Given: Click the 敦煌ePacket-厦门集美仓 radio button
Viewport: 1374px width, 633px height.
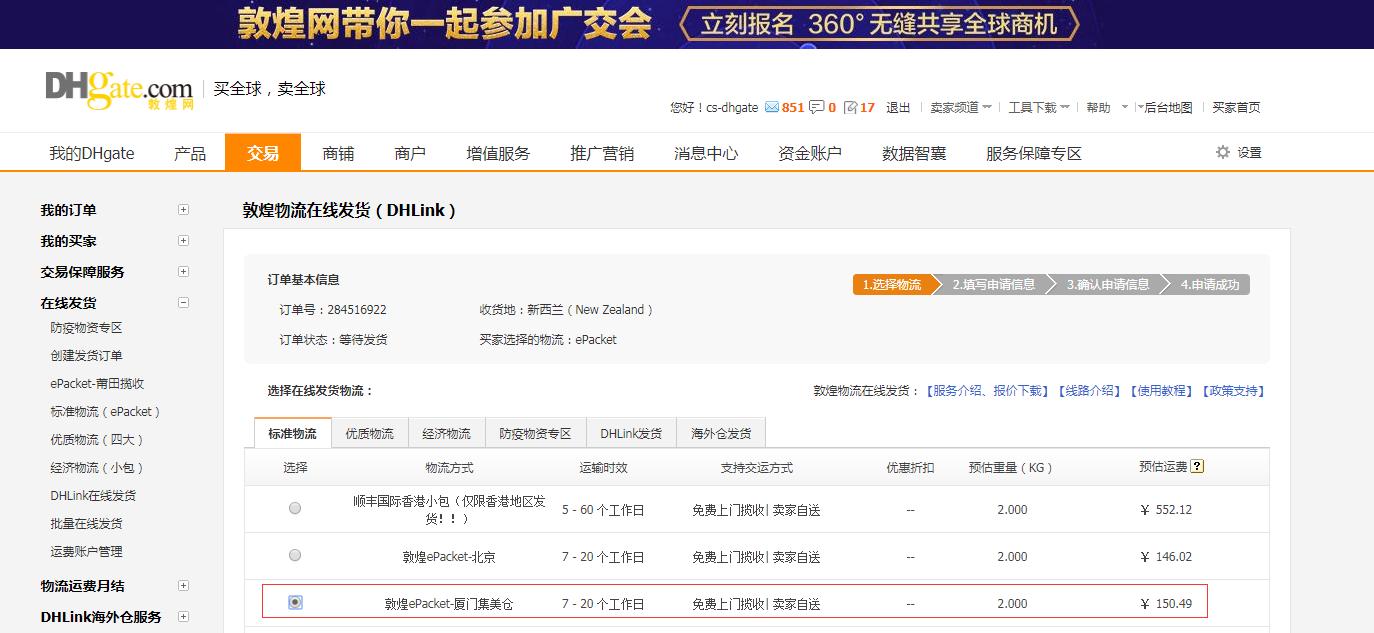Looking at the screenshot, I should [x=295, y=602].
